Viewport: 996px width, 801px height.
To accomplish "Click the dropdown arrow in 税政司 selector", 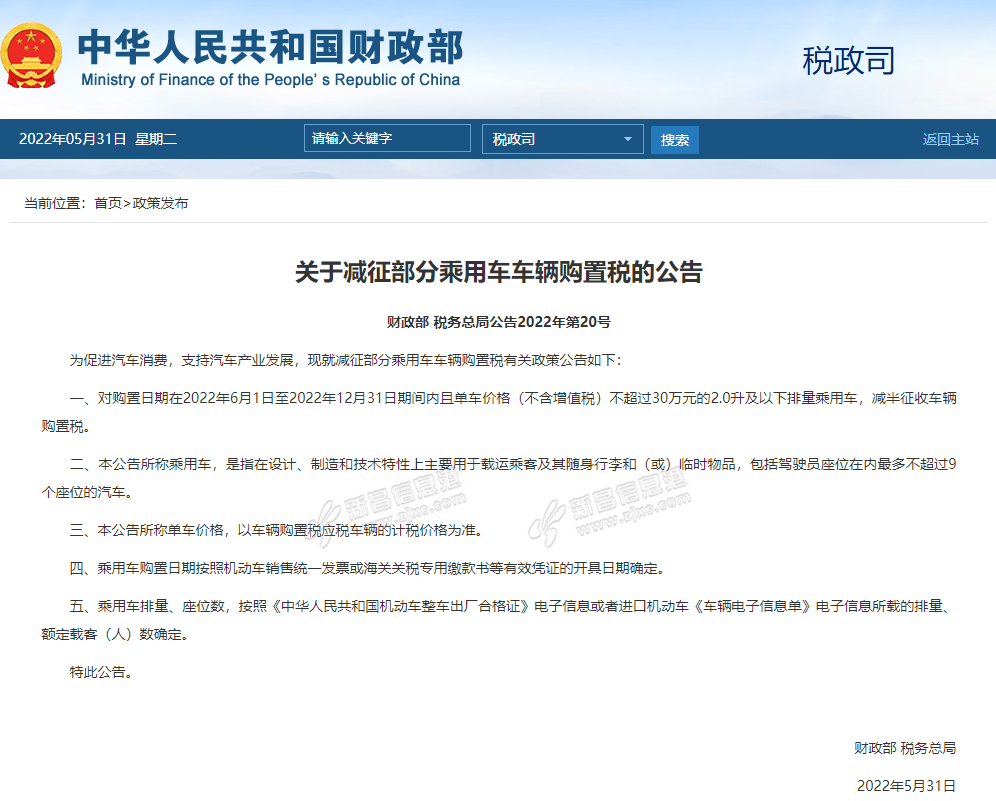I will tap(628, 139).
